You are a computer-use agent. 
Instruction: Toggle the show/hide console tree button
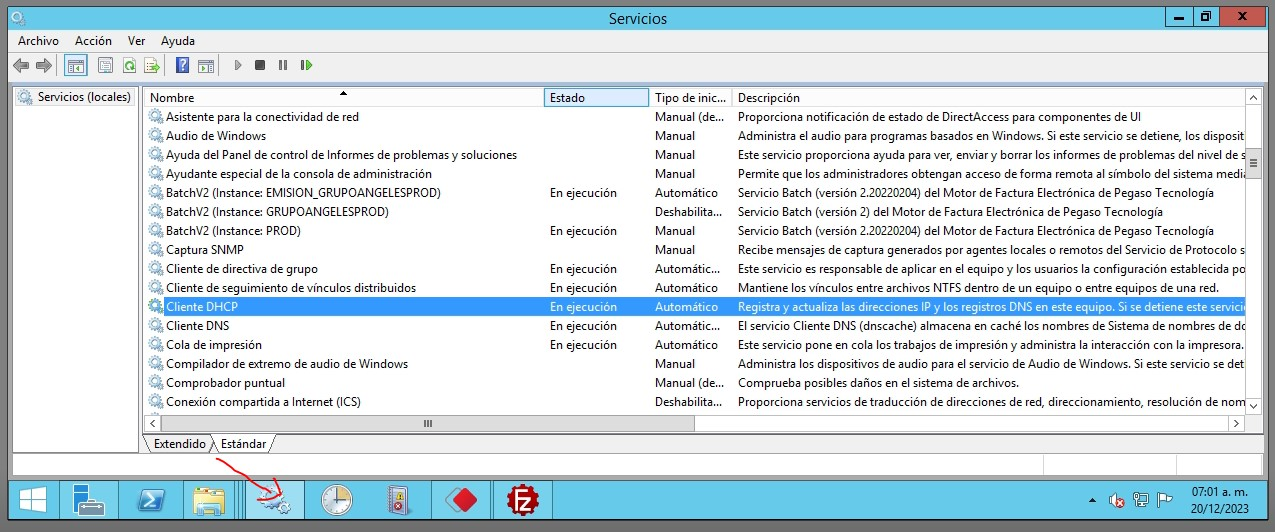pos(75,65)
